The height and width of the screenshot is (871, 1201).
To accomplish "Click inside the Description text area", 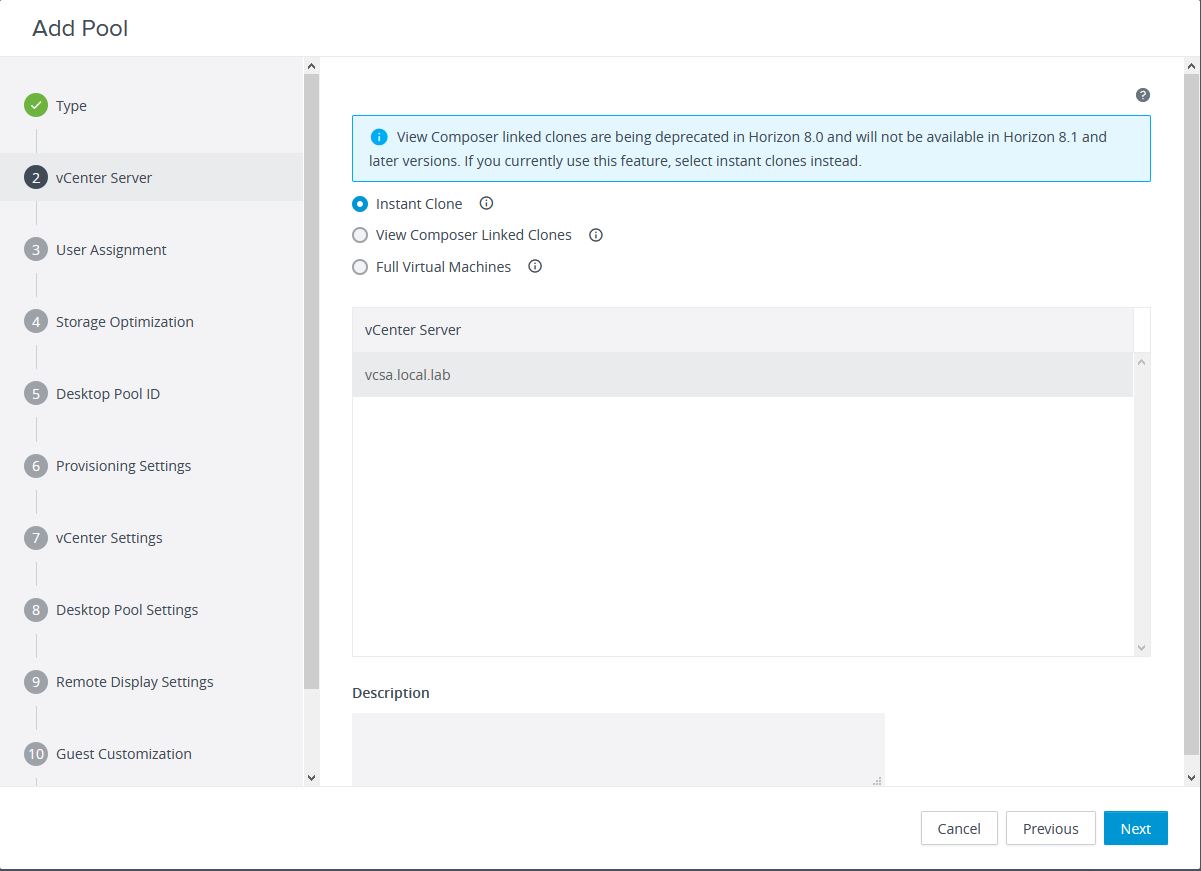I will tap(618, 749).
